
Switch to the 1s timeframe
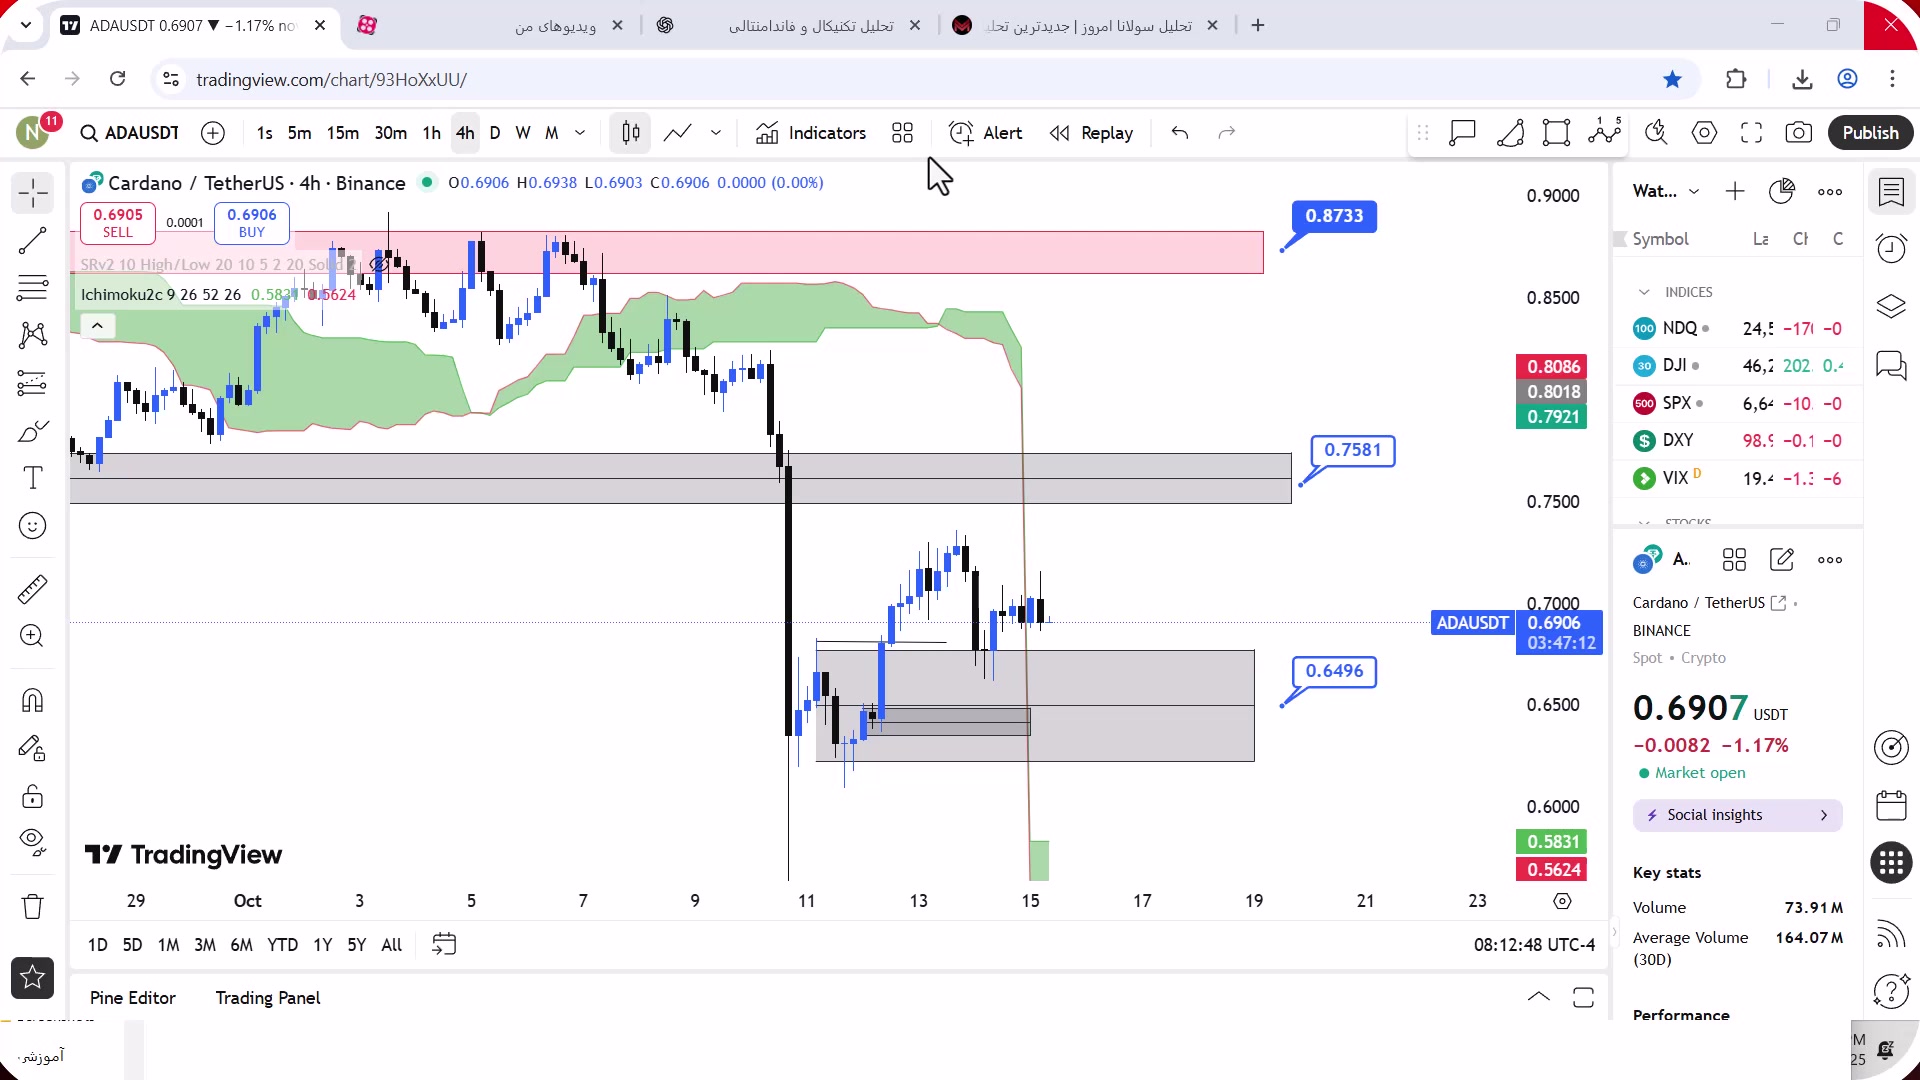point(264,133)
